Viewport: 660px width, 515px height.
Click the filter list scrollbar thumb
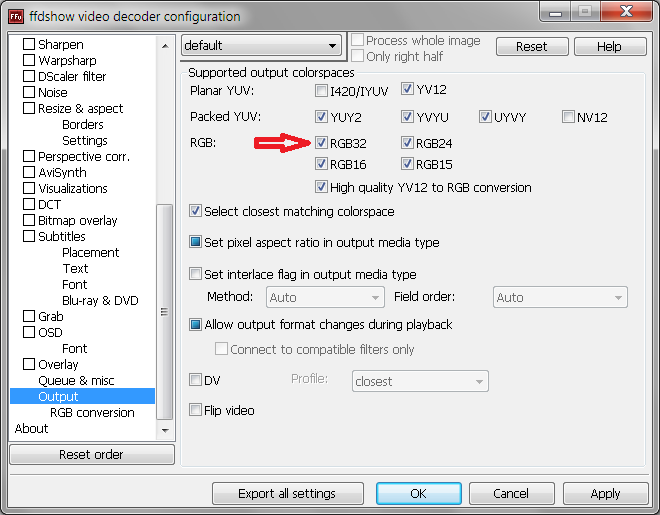[165, 312]
